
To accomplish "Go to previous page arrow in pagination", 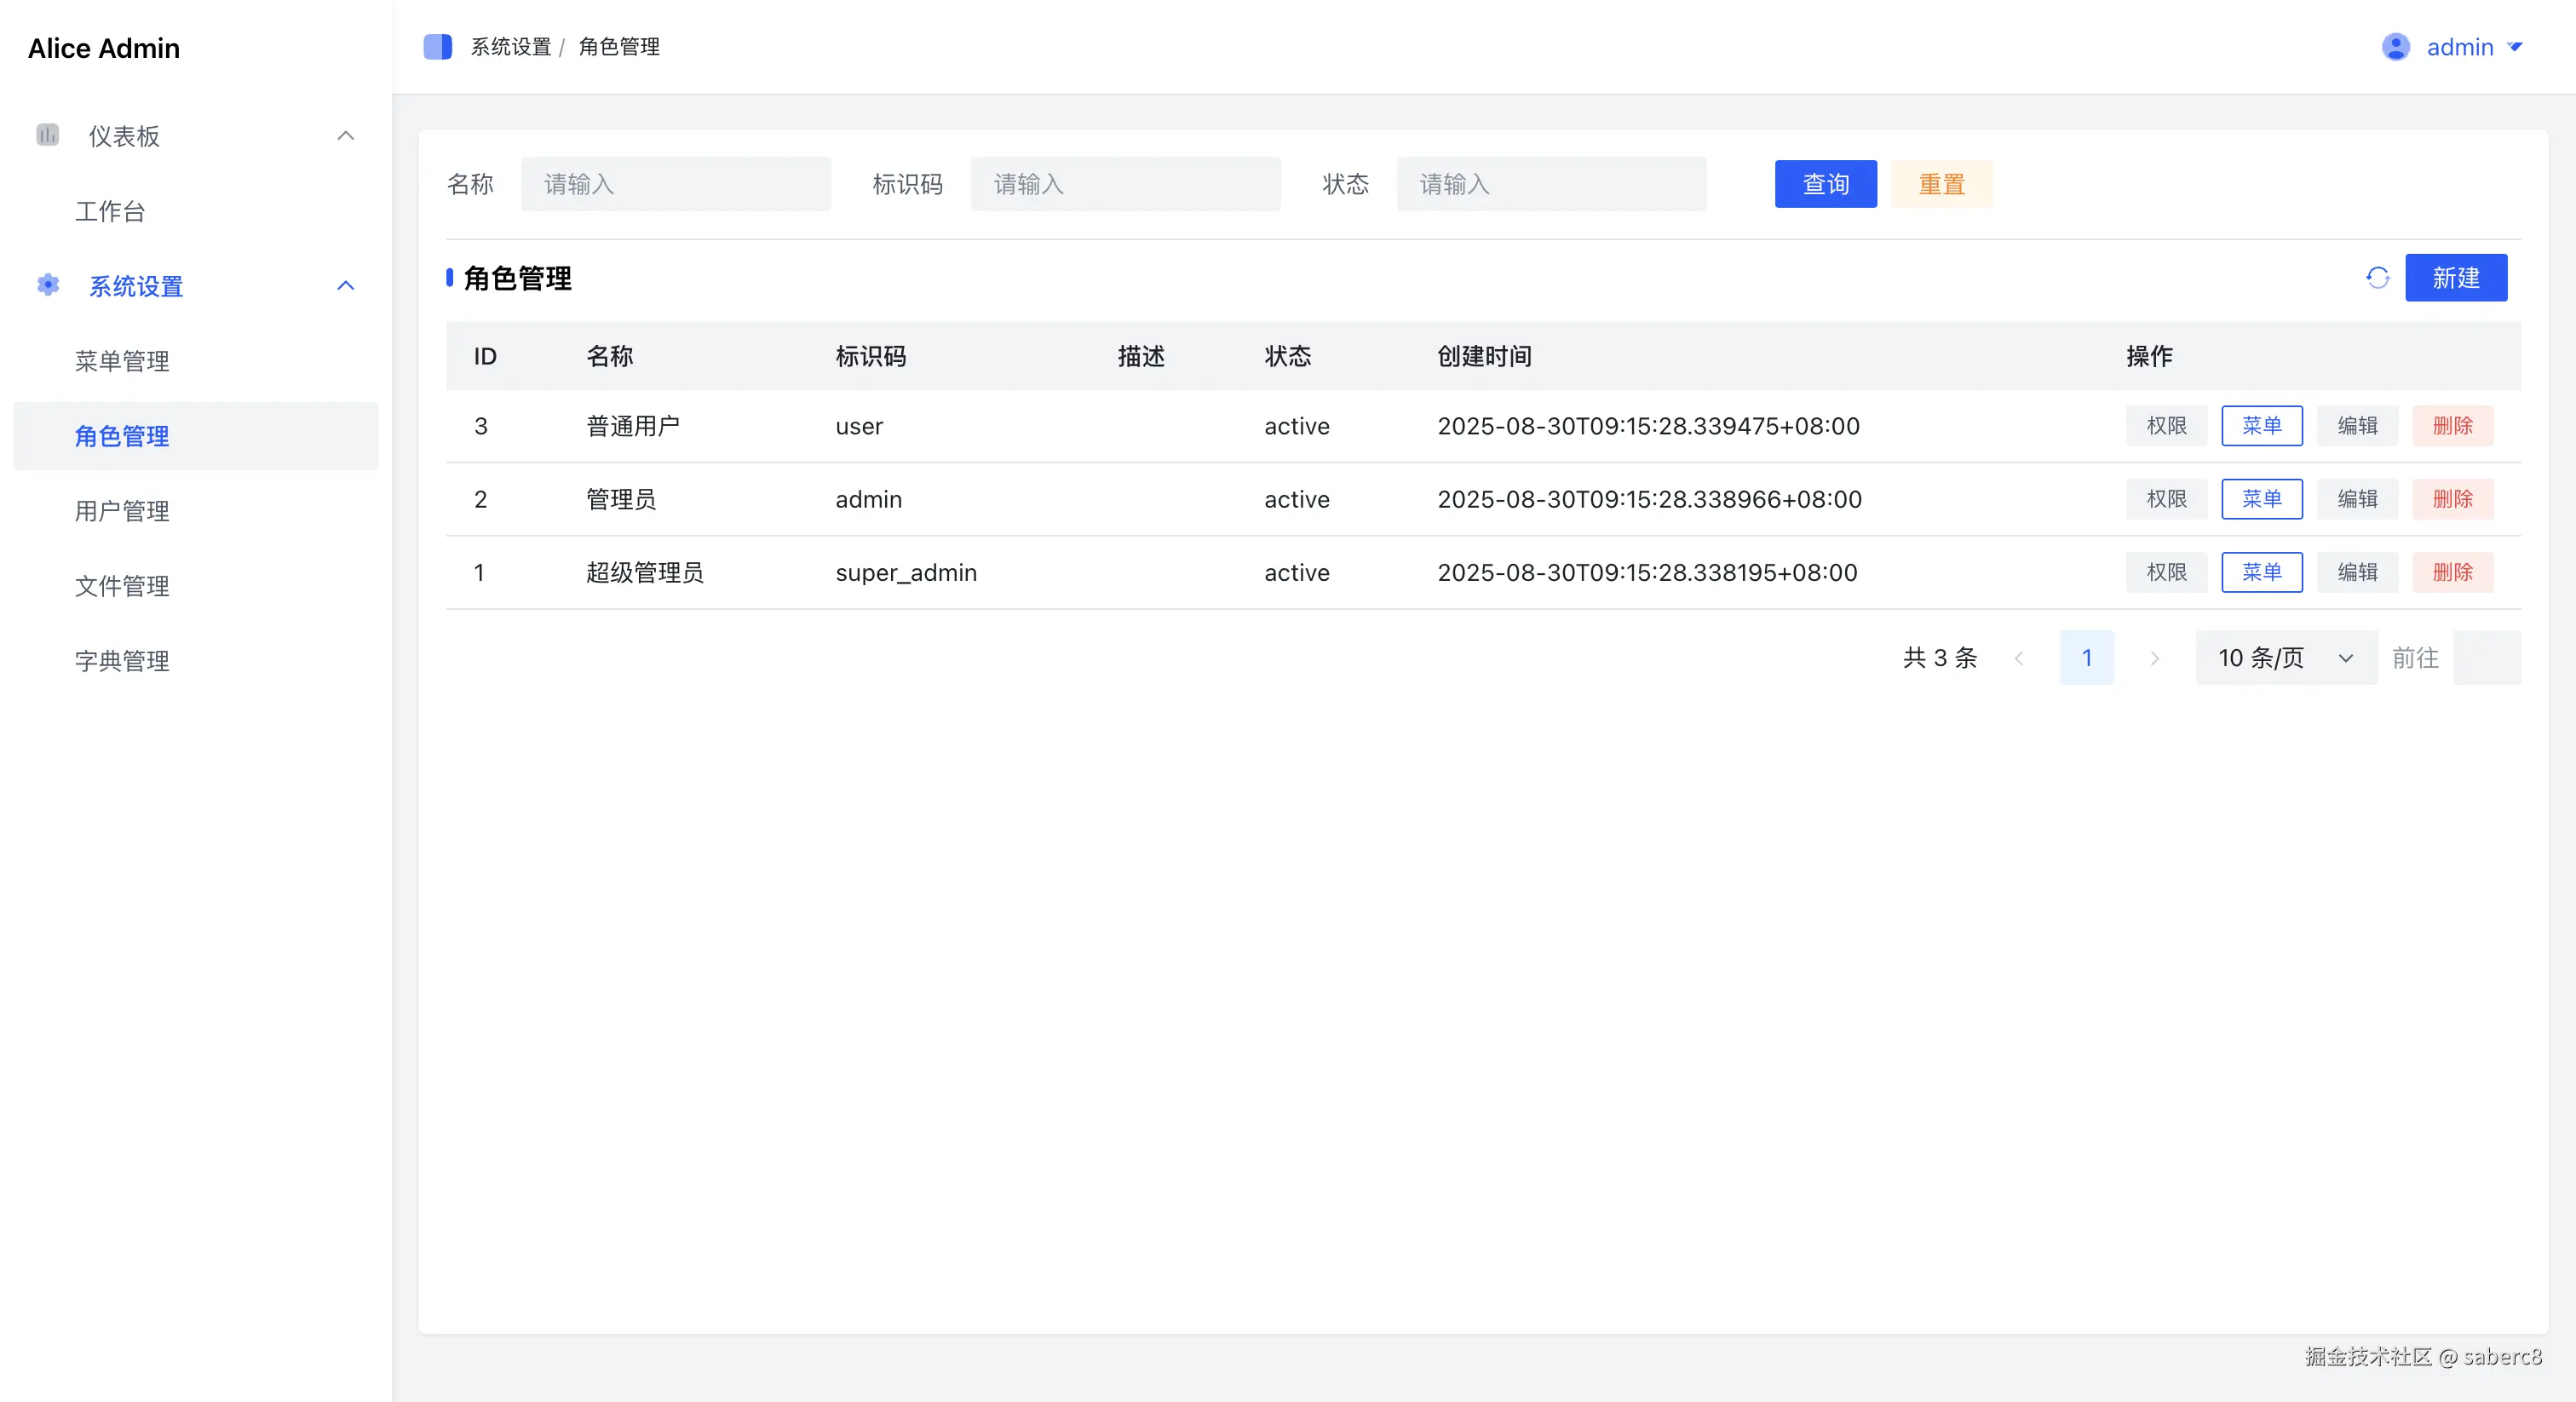I will coord(2019,658).
